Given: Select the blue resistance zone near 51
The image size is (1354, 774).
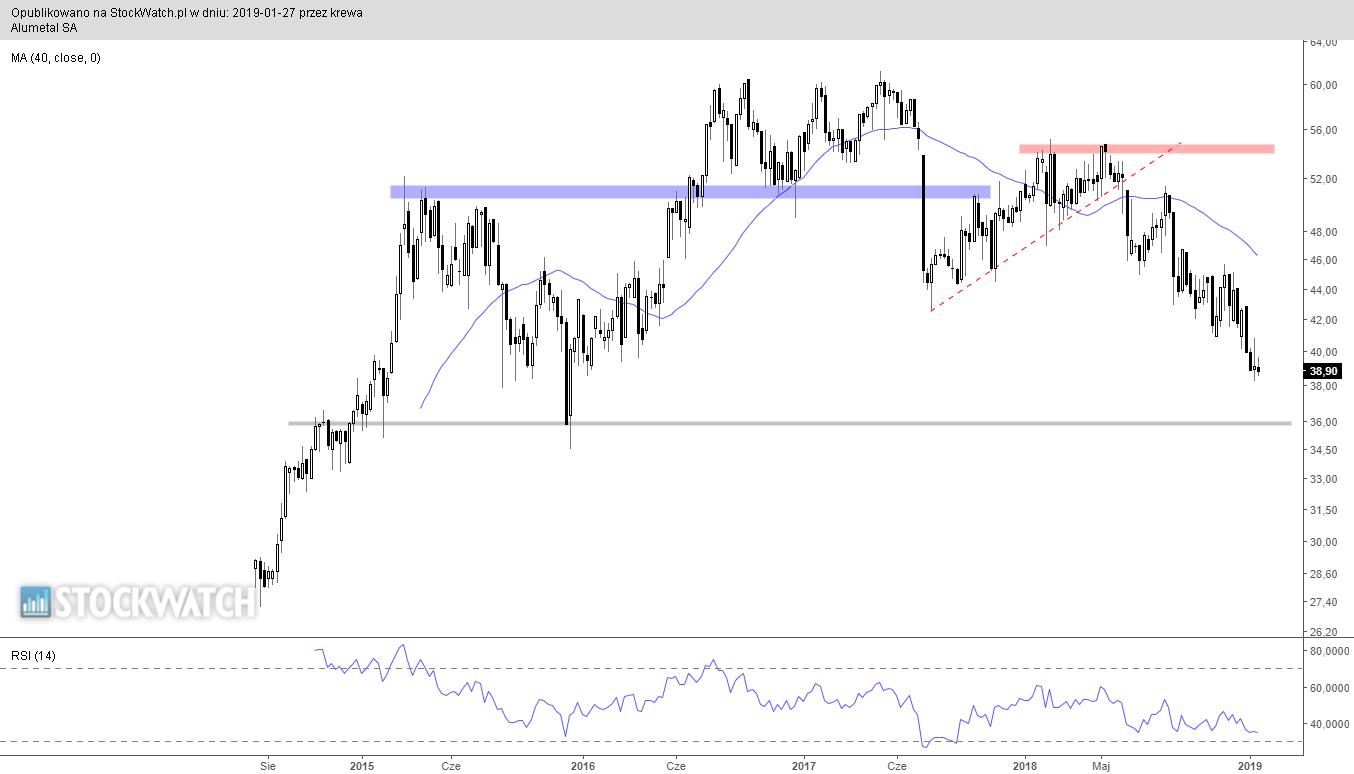Looking at the screenshot, I should pos(690,191).
